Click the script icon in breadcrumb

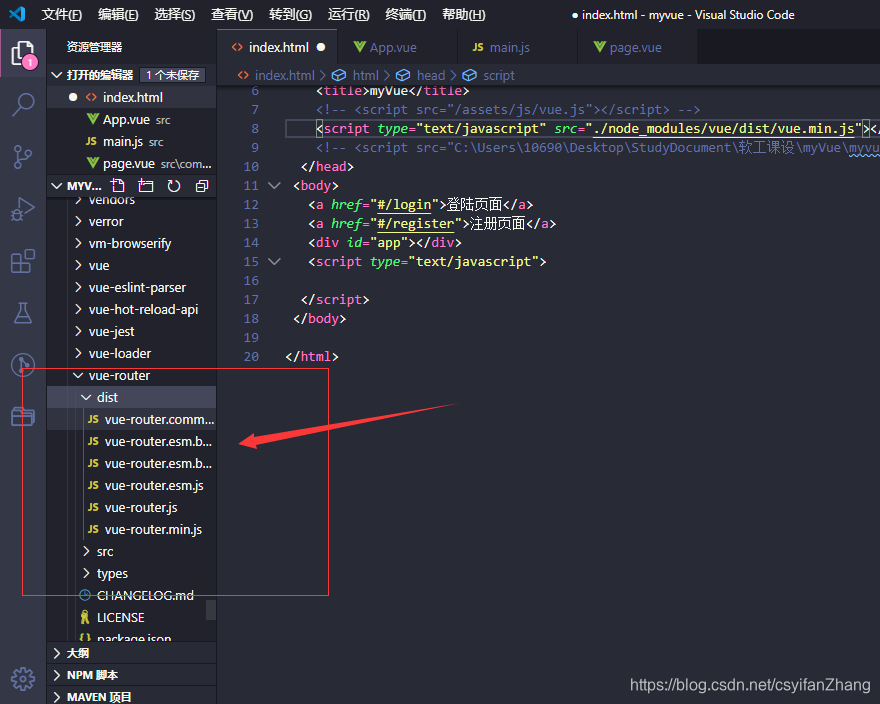click(x=470, y=75)
